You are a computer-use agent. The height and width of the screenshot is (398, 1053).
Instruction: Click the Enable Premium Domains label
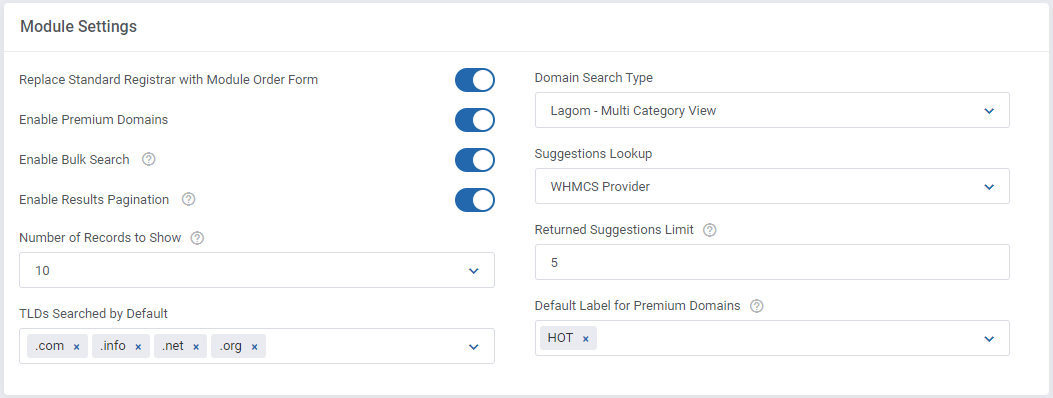point(93,120)
